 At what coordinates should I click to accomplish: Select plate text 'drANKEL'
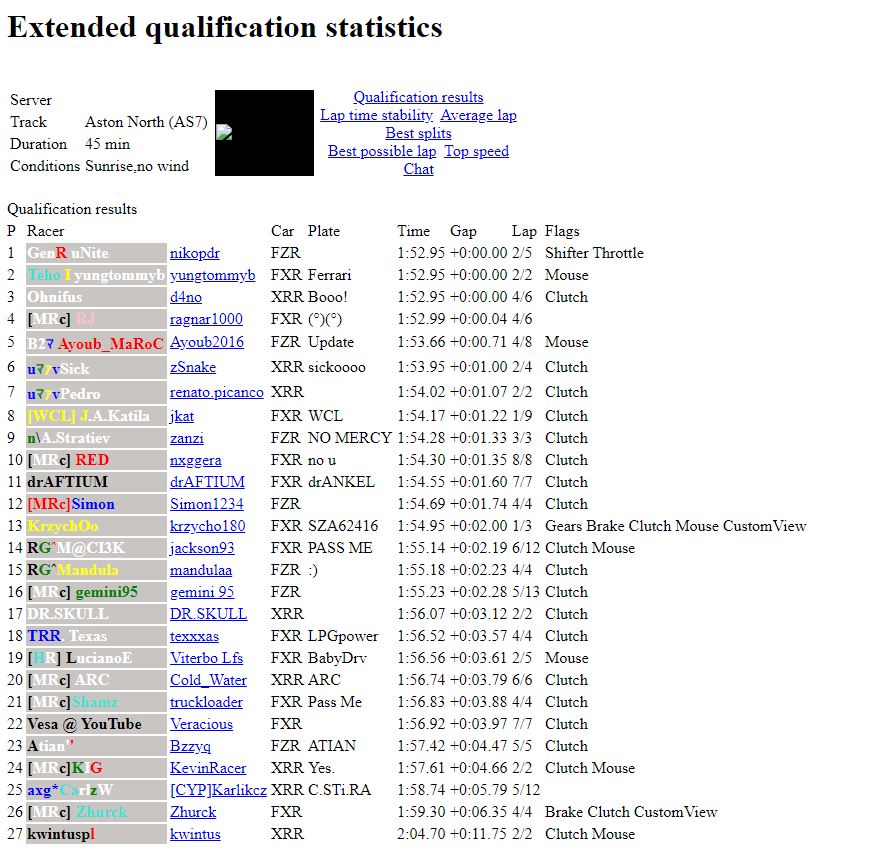pos(341,482)
